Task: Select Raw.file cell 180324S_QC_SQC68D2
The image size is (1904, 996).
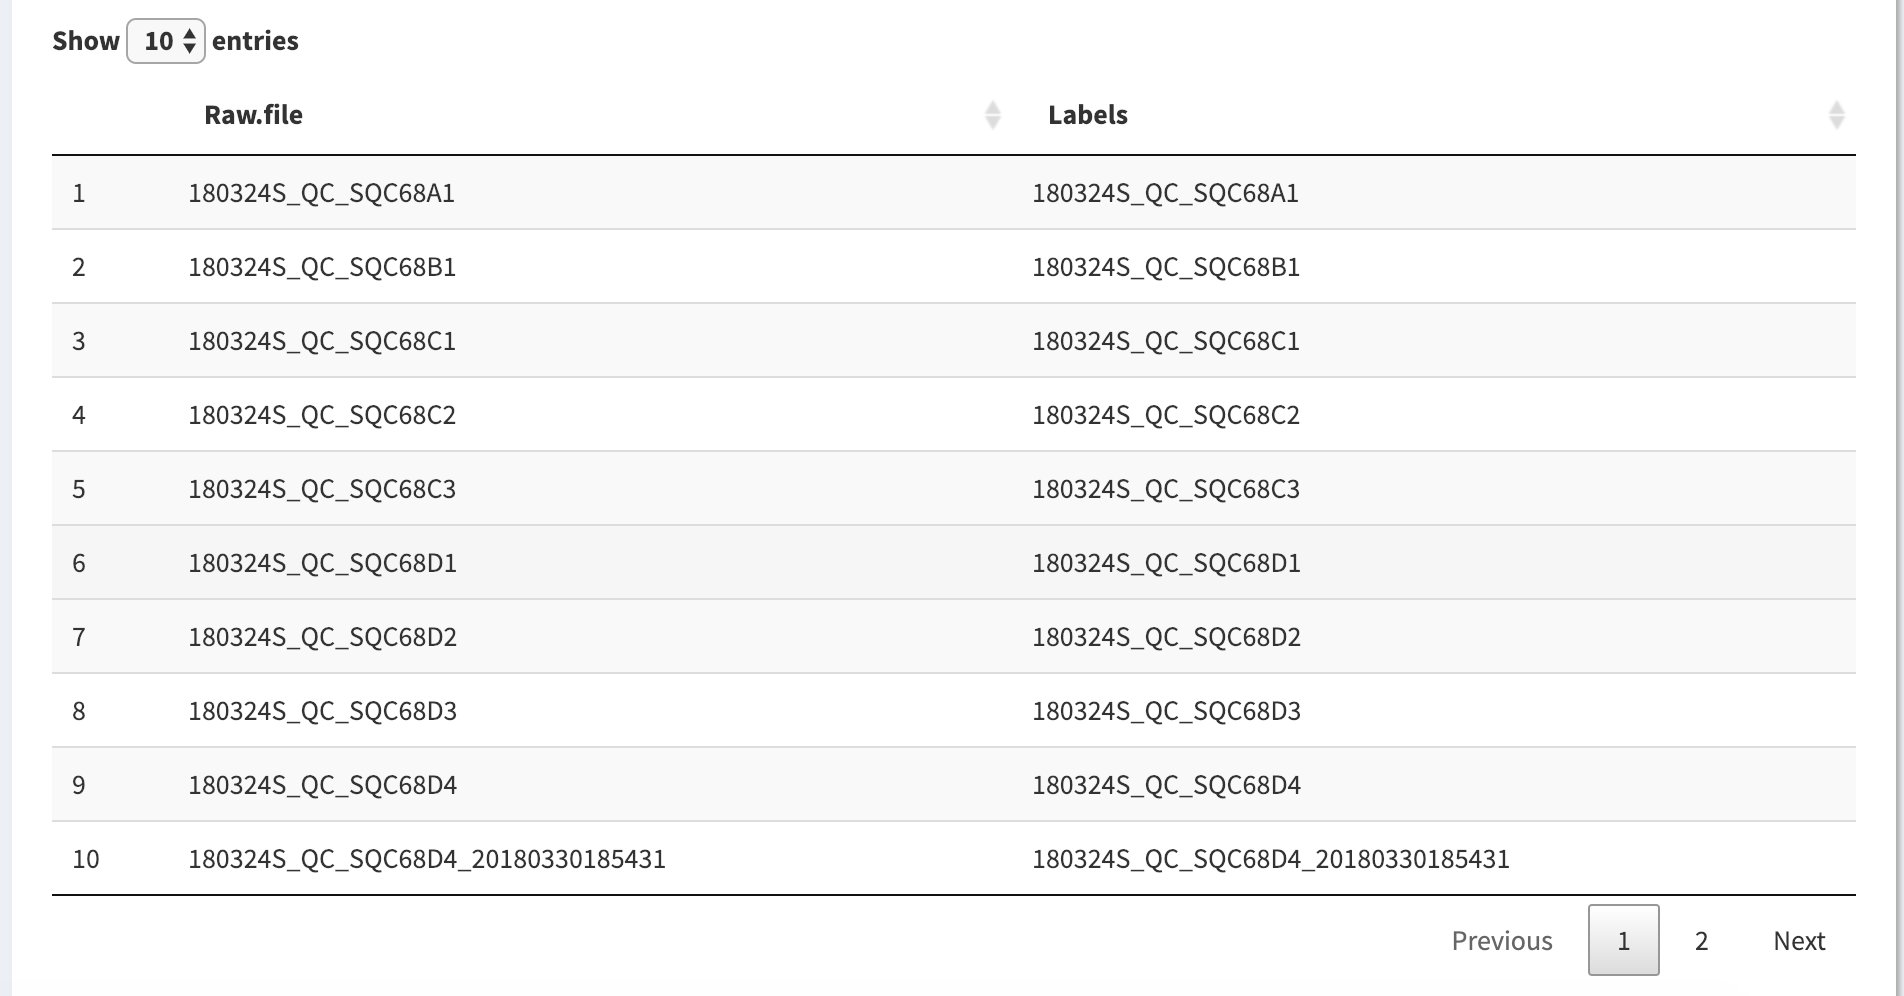Action: pyautogui.click(x=322, y=637)
